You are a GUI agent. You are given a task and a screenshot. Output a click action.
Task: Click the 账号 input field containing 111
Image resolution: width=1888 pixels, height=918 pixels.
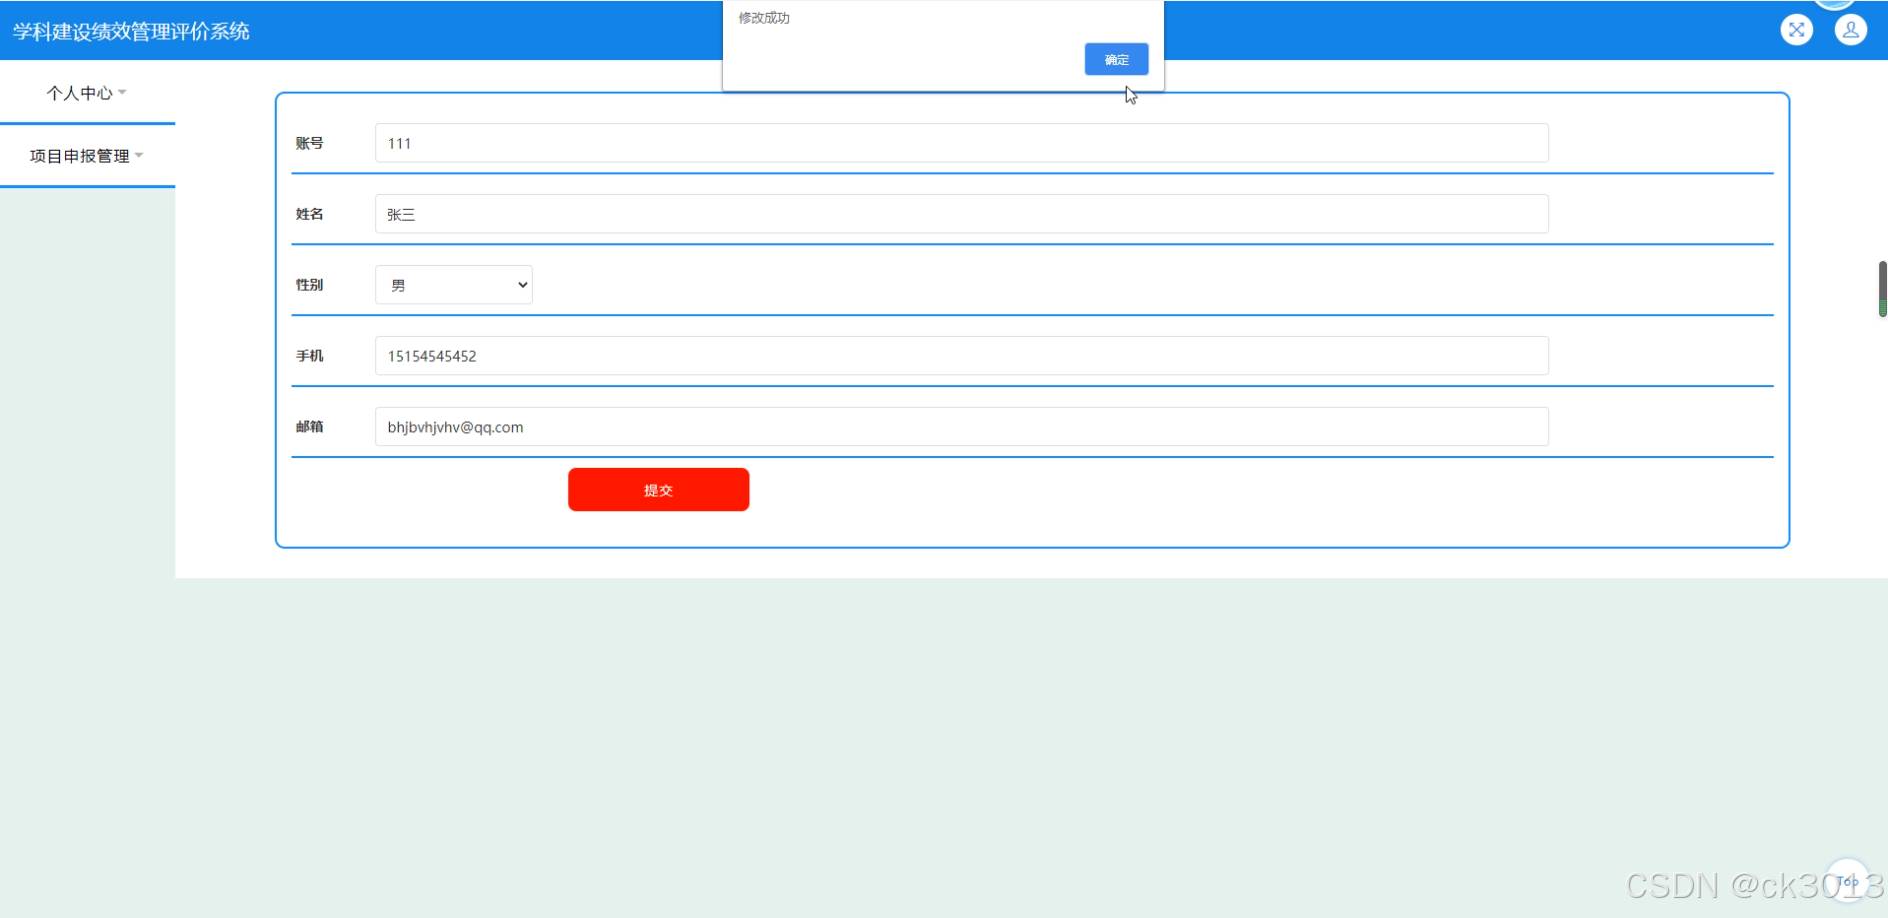pos(962,143)
